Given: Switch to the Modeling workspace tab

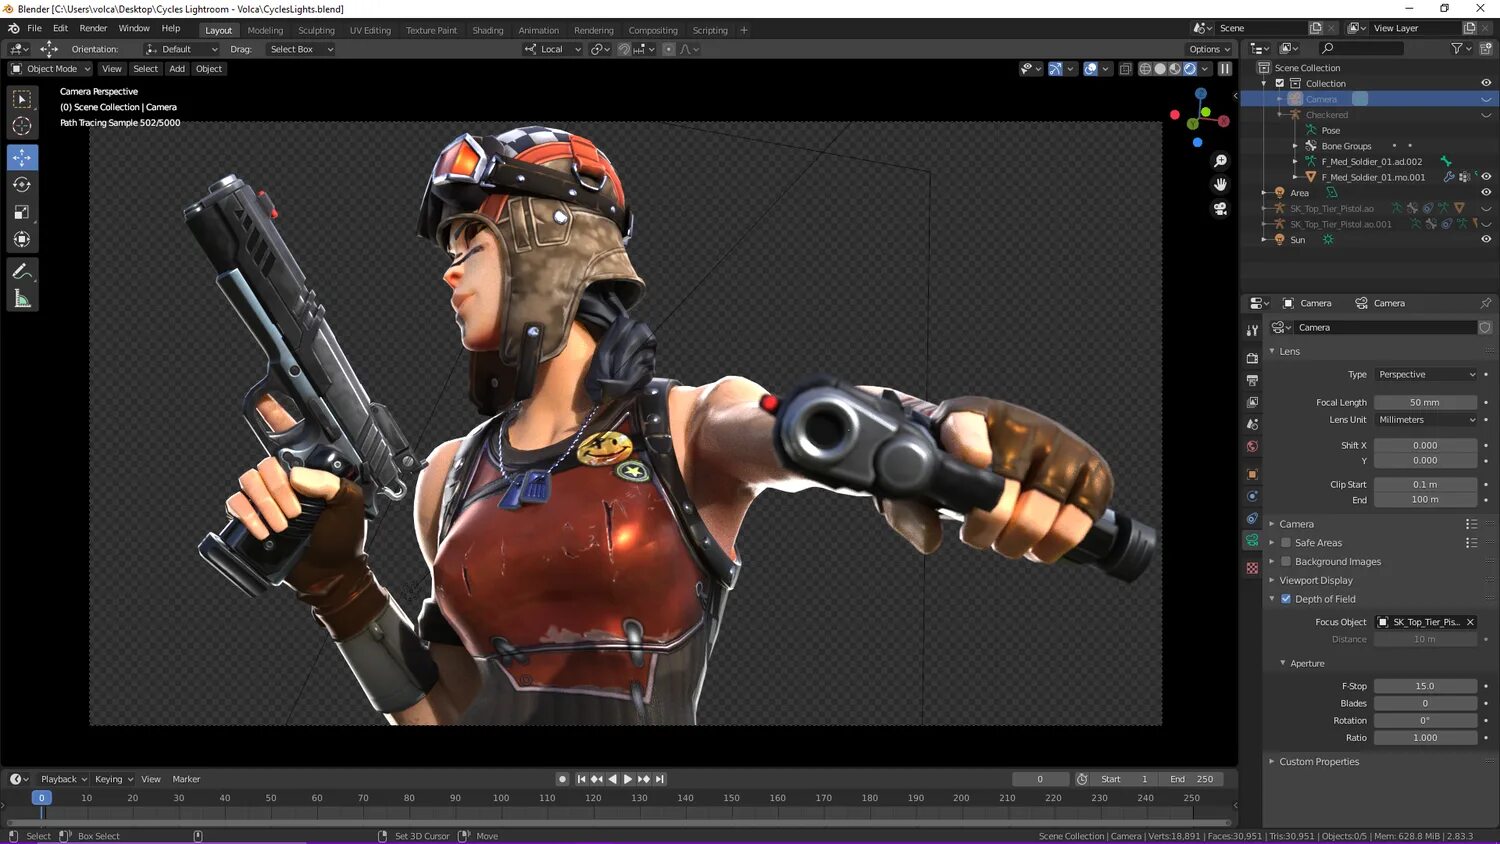Looking at the screenshot, I should pos(265,30).
